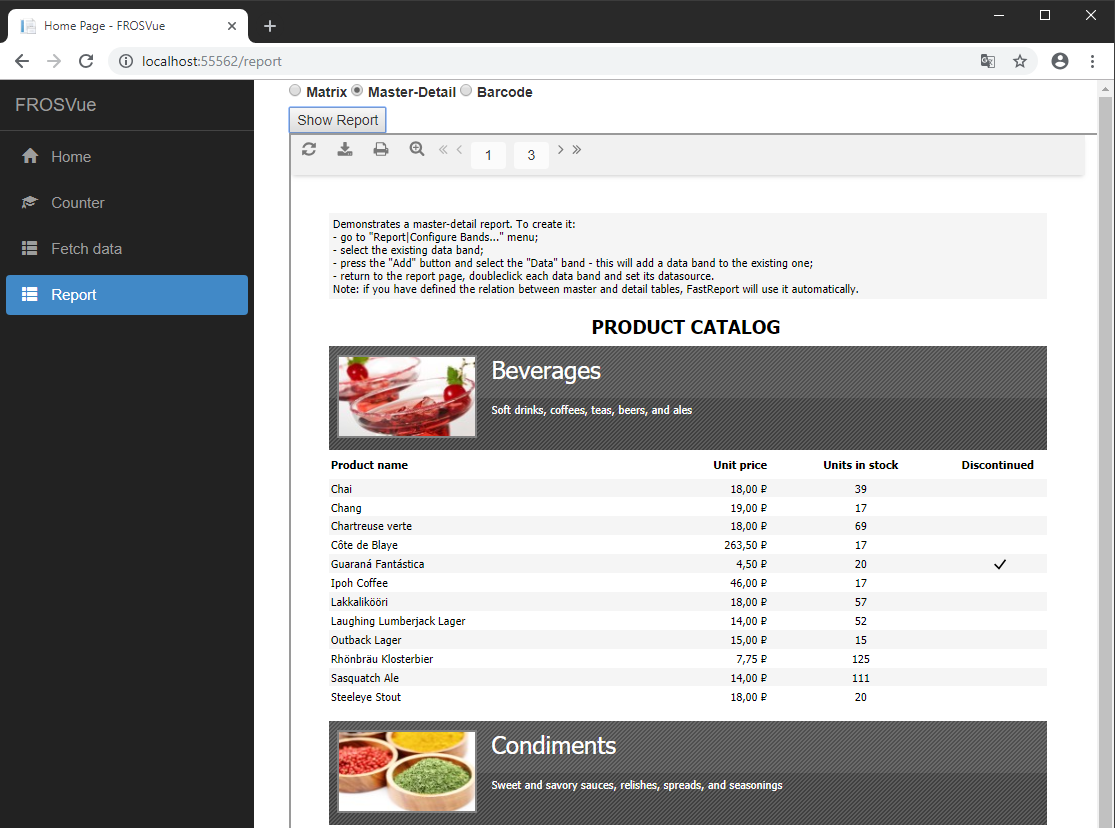The width and height of the screenshot is (1115, 828).
Task: Open Chrome's three-dot menu
Action: 1092,61
